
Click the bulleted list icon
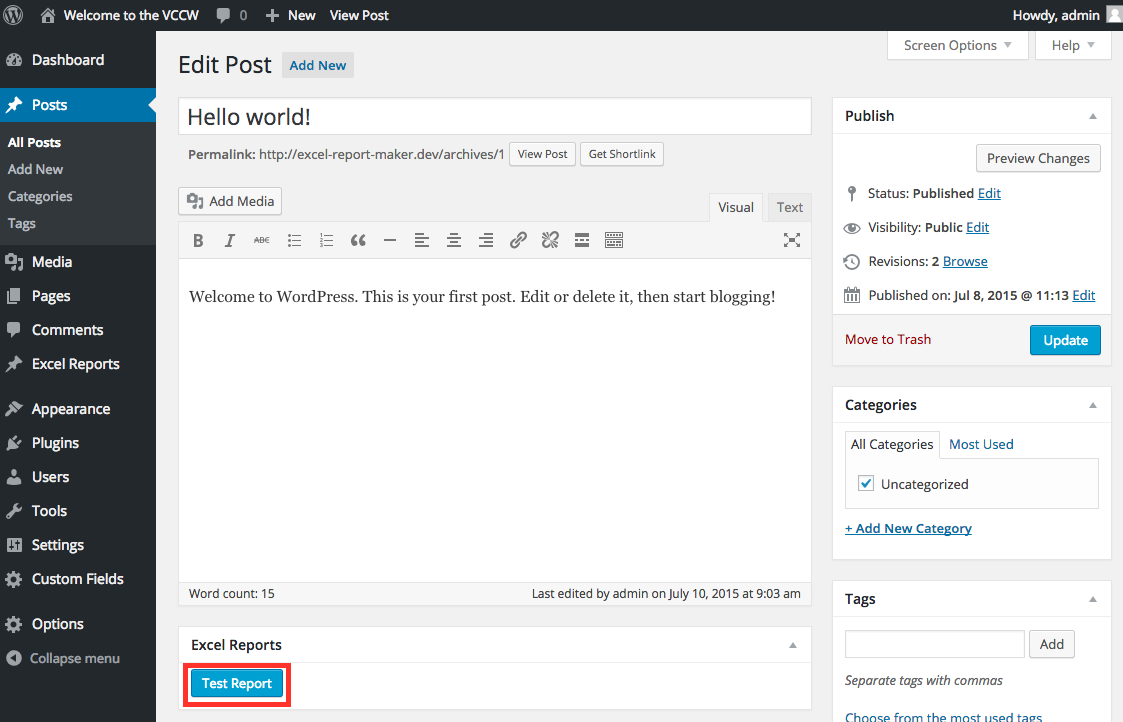[294, 240]
